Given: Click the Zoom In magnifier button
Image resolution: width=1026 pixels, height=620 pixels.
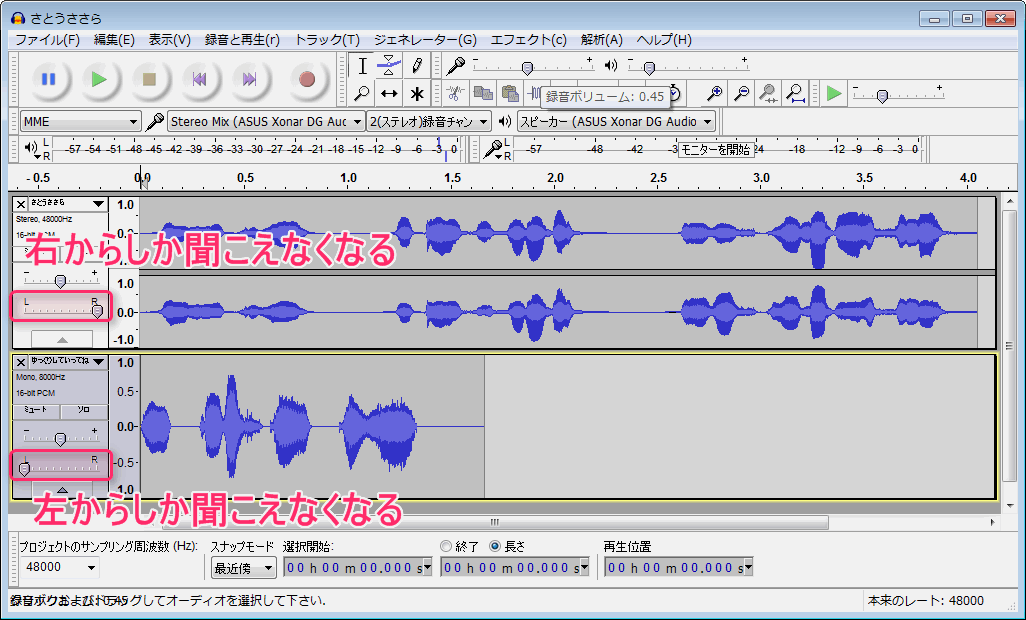Looking at the screenshot, I should [x=715, y=94].
